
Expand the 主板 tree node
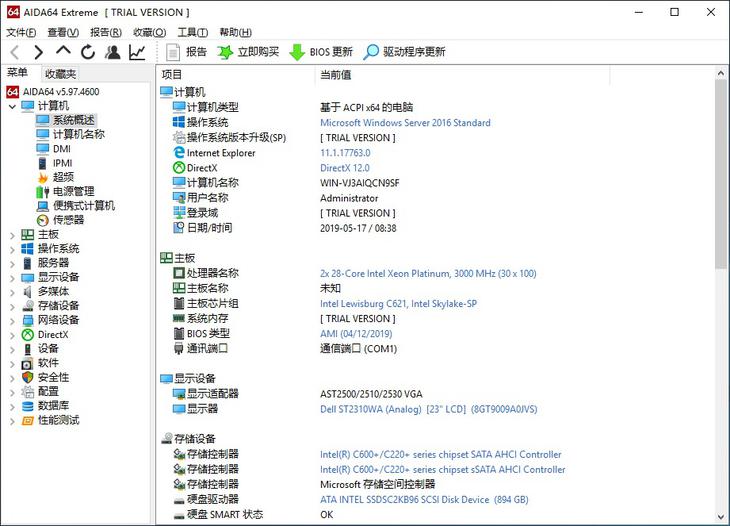point(12,236)
